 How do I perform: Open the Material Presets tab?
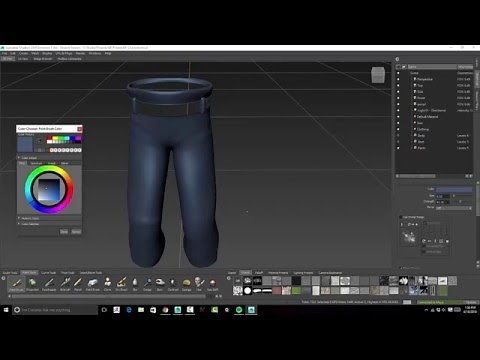[x=278, y=273]
